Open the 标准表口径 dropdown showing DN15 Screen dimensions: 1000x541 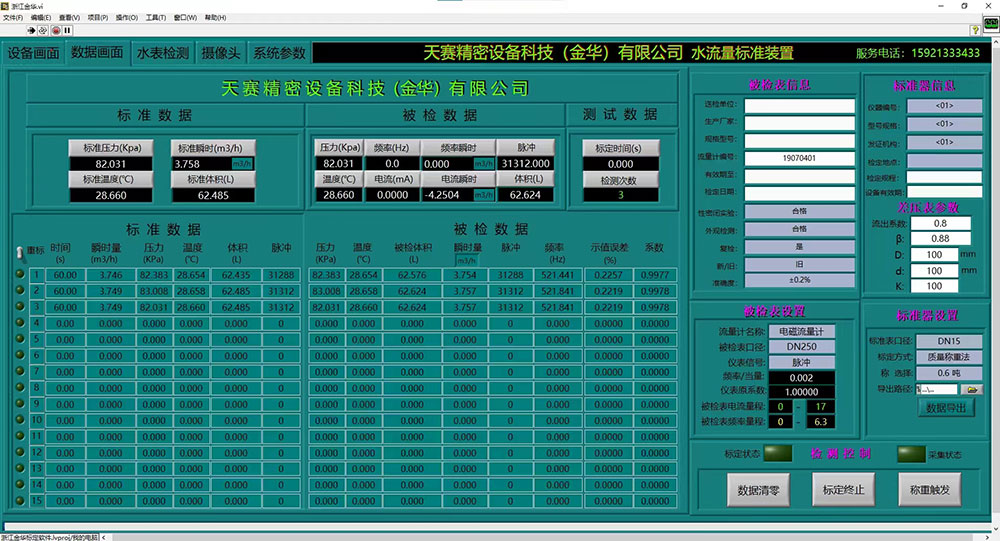[x=948, y=341]
